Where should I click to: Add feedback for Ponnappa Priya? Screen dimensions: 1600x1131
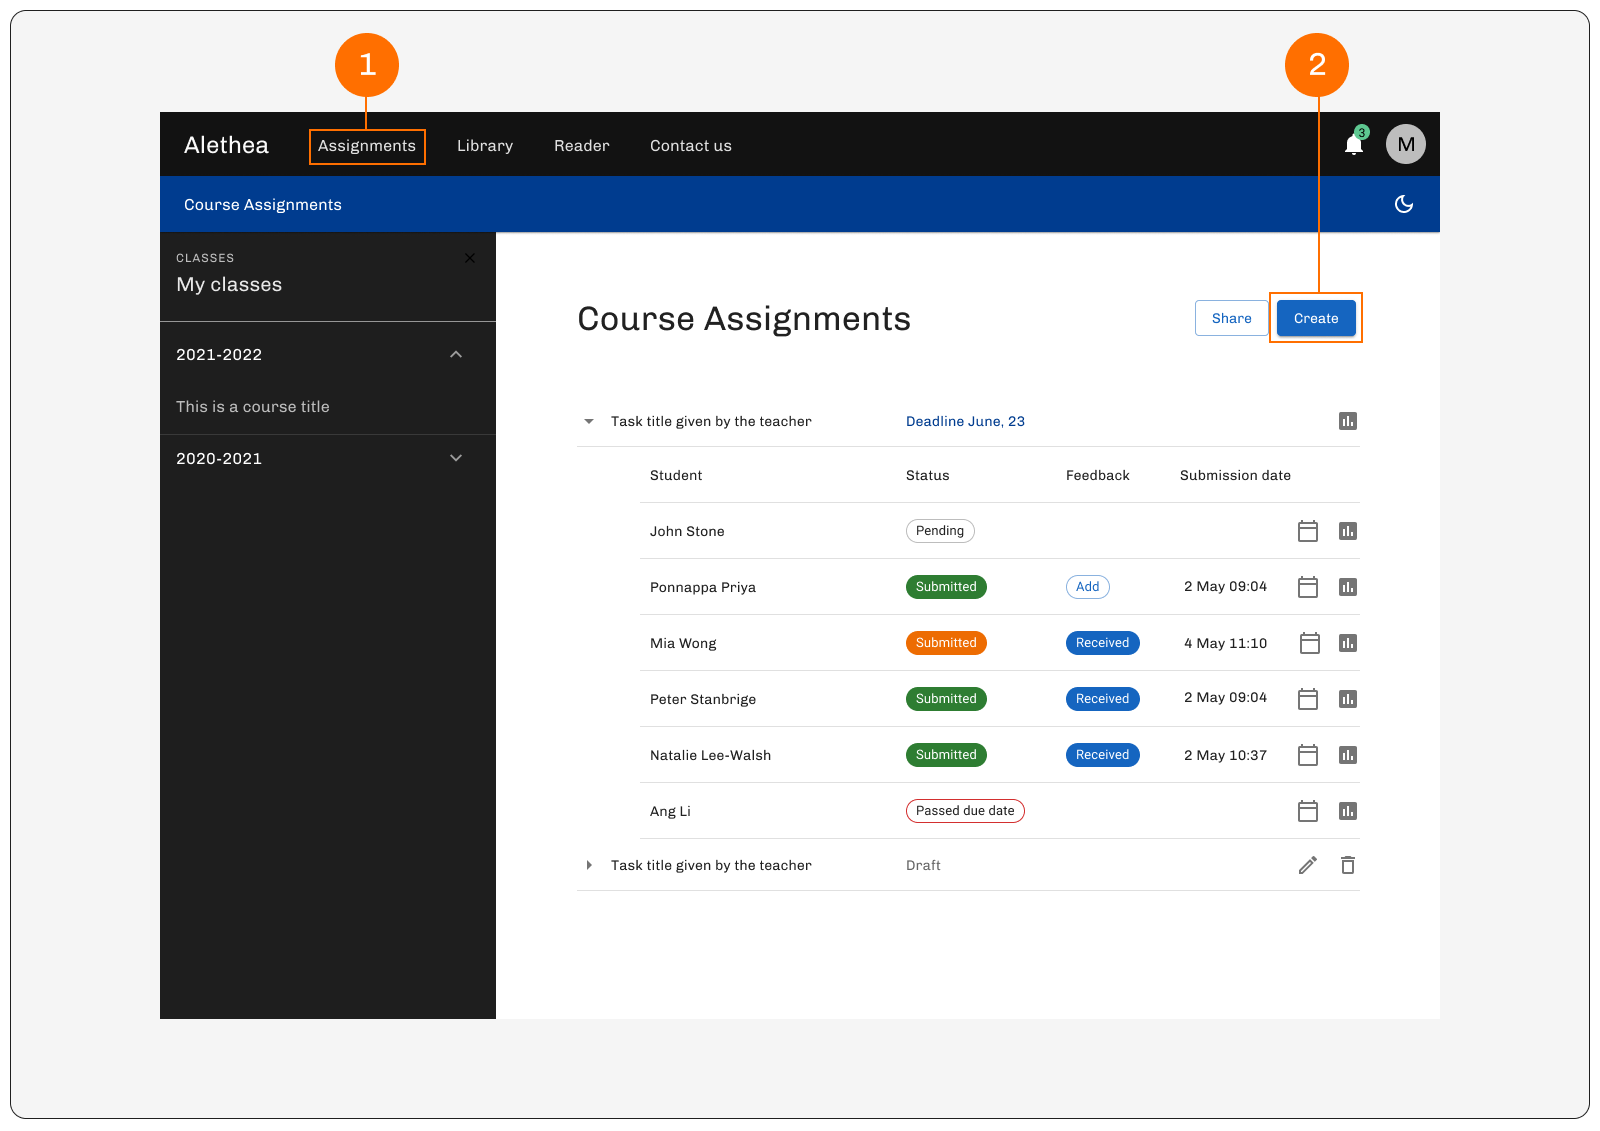pyautogui.click(x=1088, y=587)
